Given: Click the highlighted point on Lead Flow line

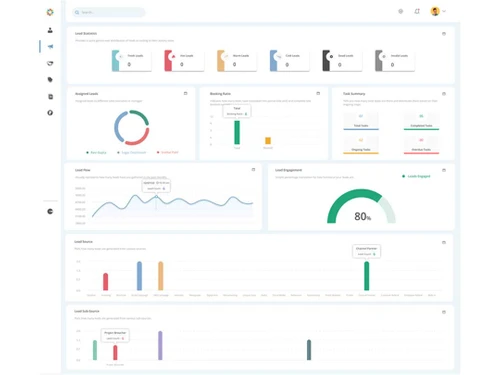Looking at the screenshot, I should pos(156,197).
